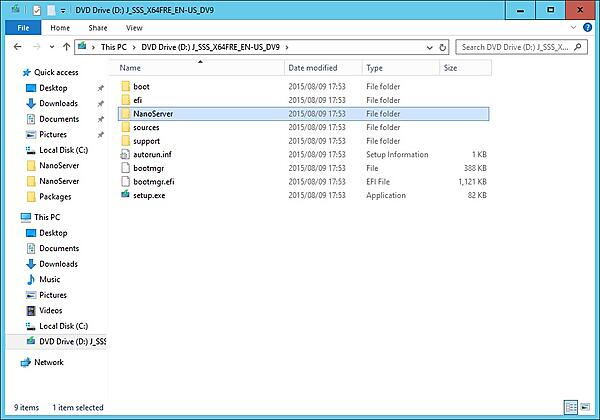Image resolution: width=600 pixels, height=420 pixels.
Task: Expand the ribbon with the chevron
Action: (573, 27)
